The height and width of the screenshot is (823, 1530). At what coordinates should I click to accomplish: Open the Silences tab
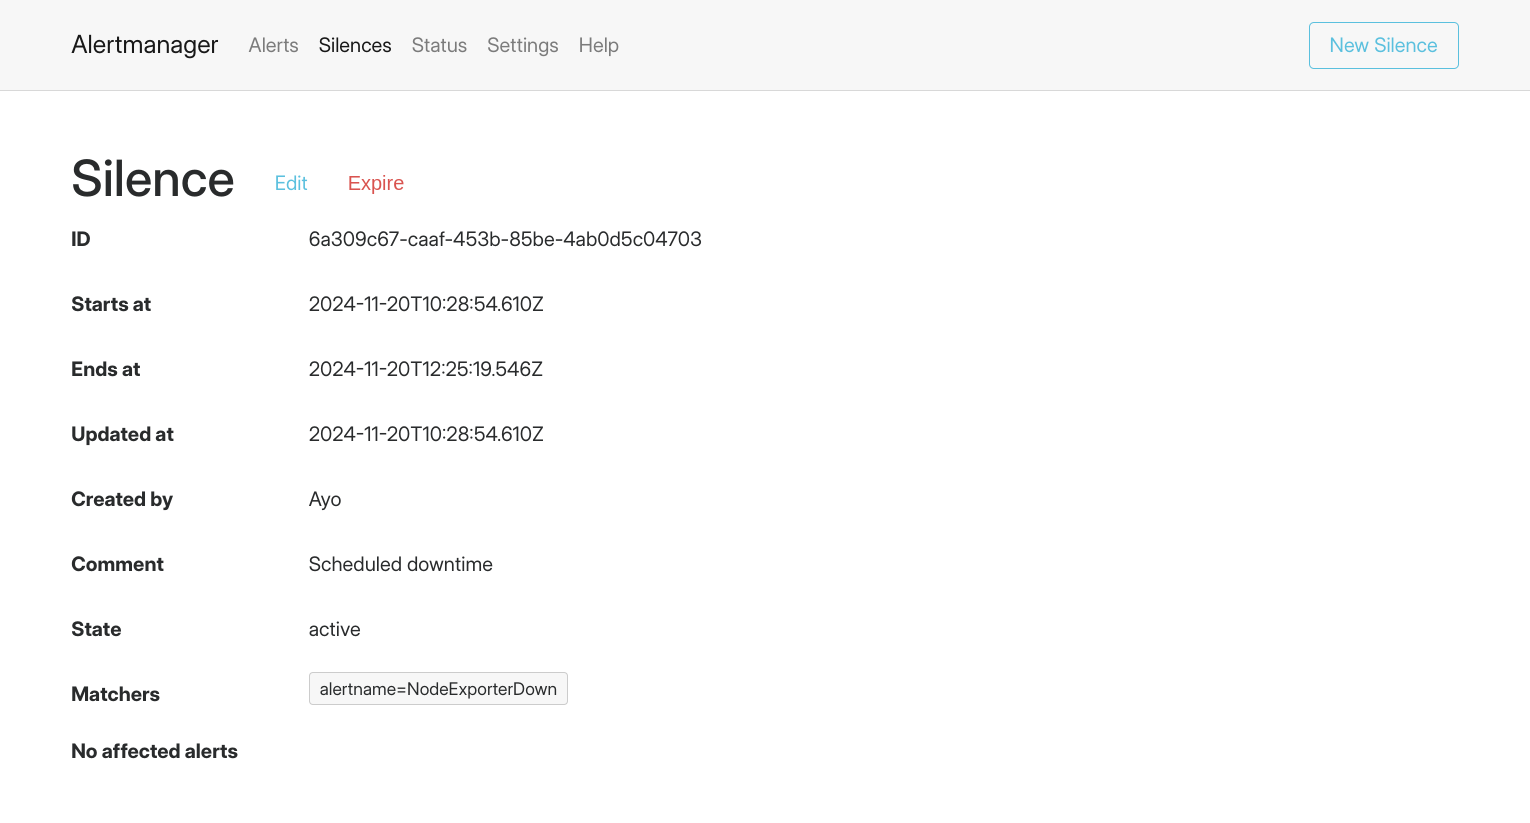[x=355, y=45]
